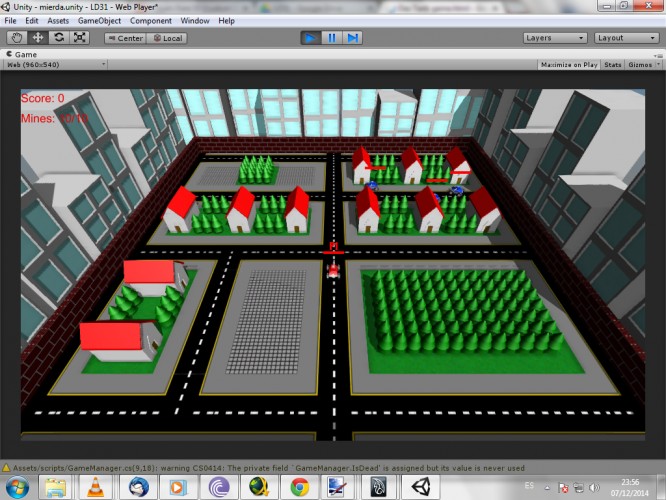Image resolution: width=666 pixels, height=500 pixels.
Task: Open Windows Media Player taskbar icon
Action: pos(178,487)
